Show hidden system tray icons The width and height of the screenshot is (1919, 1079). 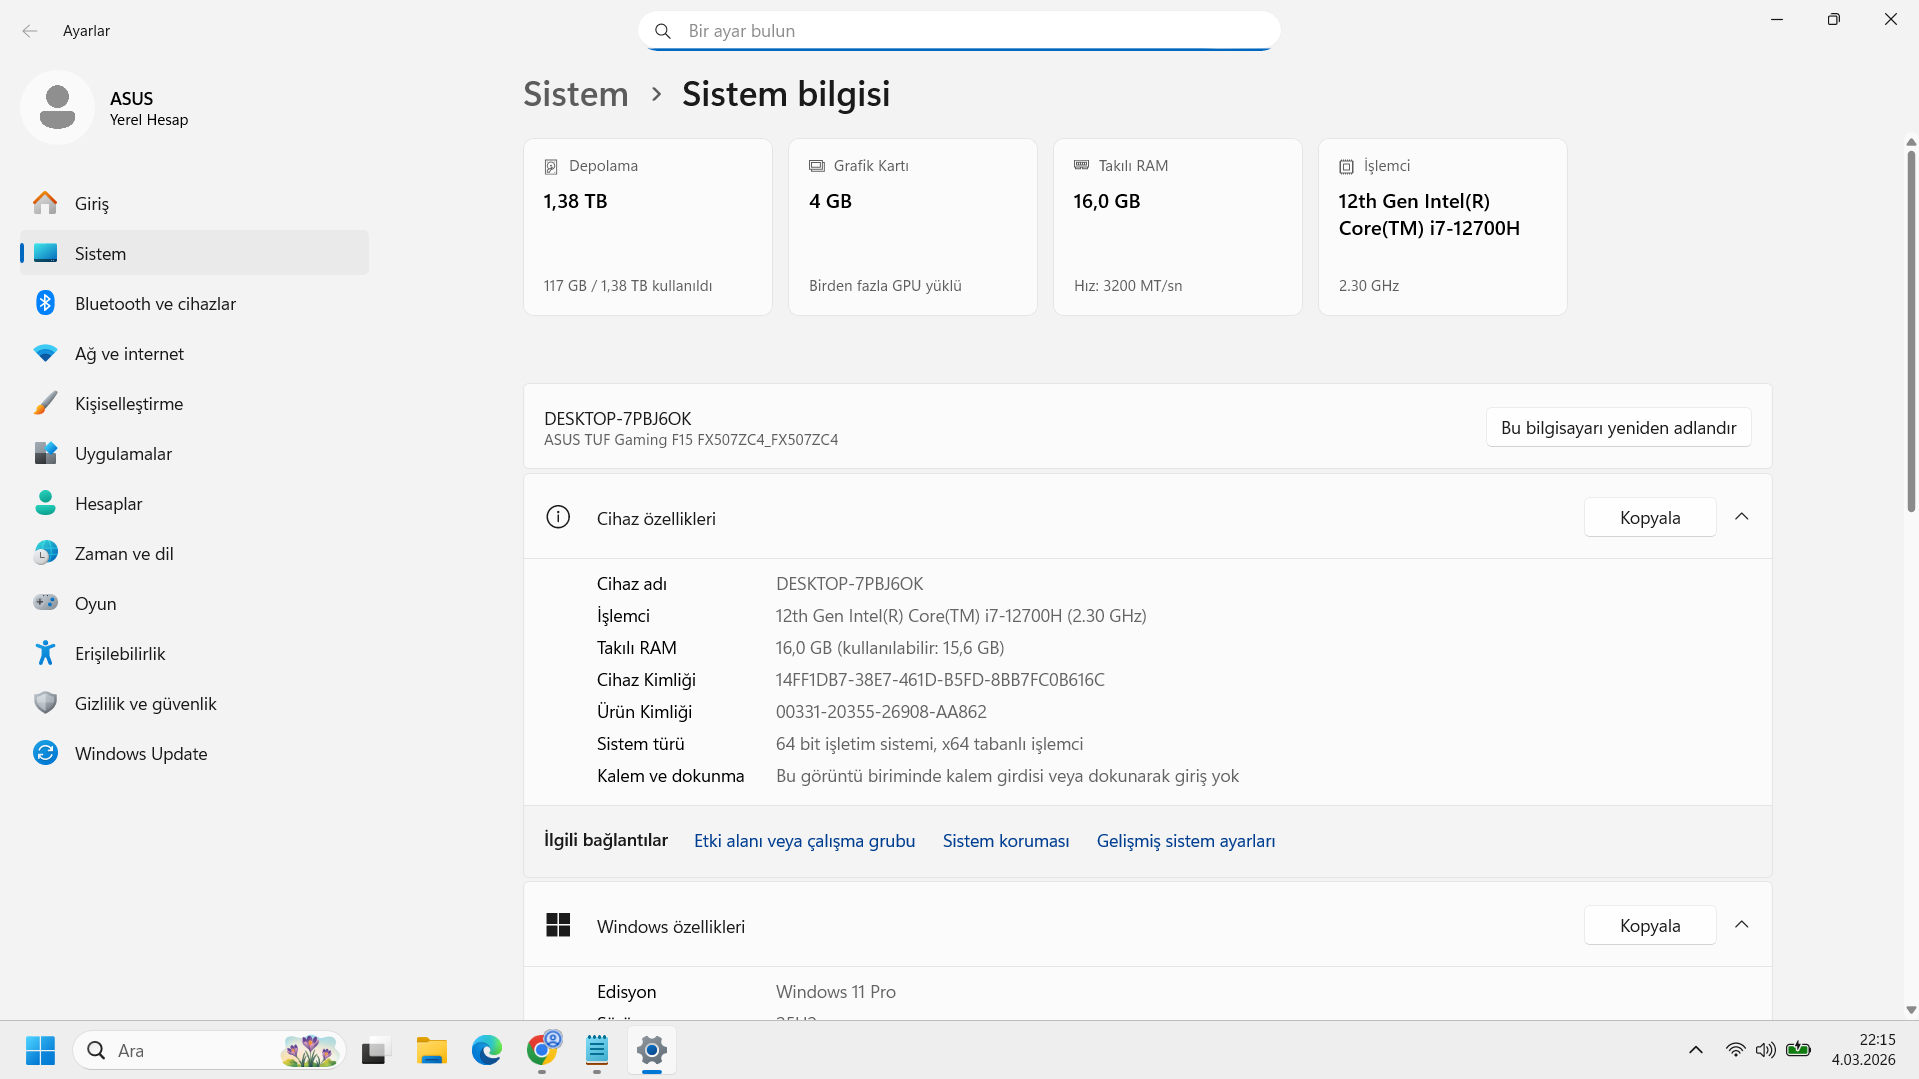click(x=1695, y=1050)
